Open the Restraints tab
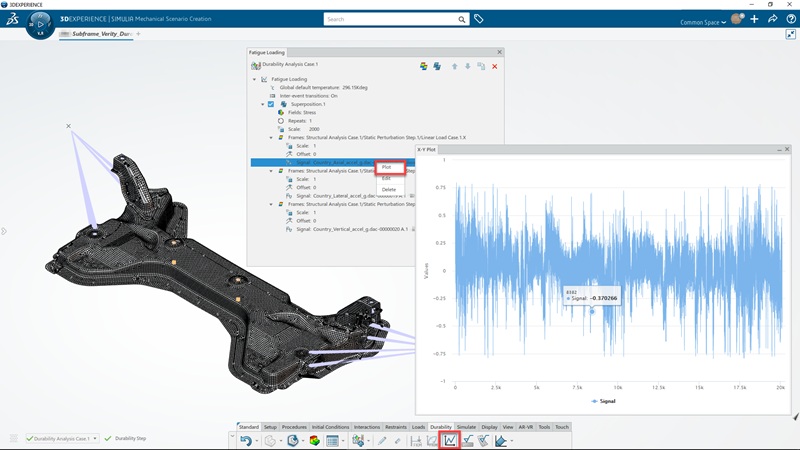The height and width of the screenshot is (450, 800). pos(396,427)
